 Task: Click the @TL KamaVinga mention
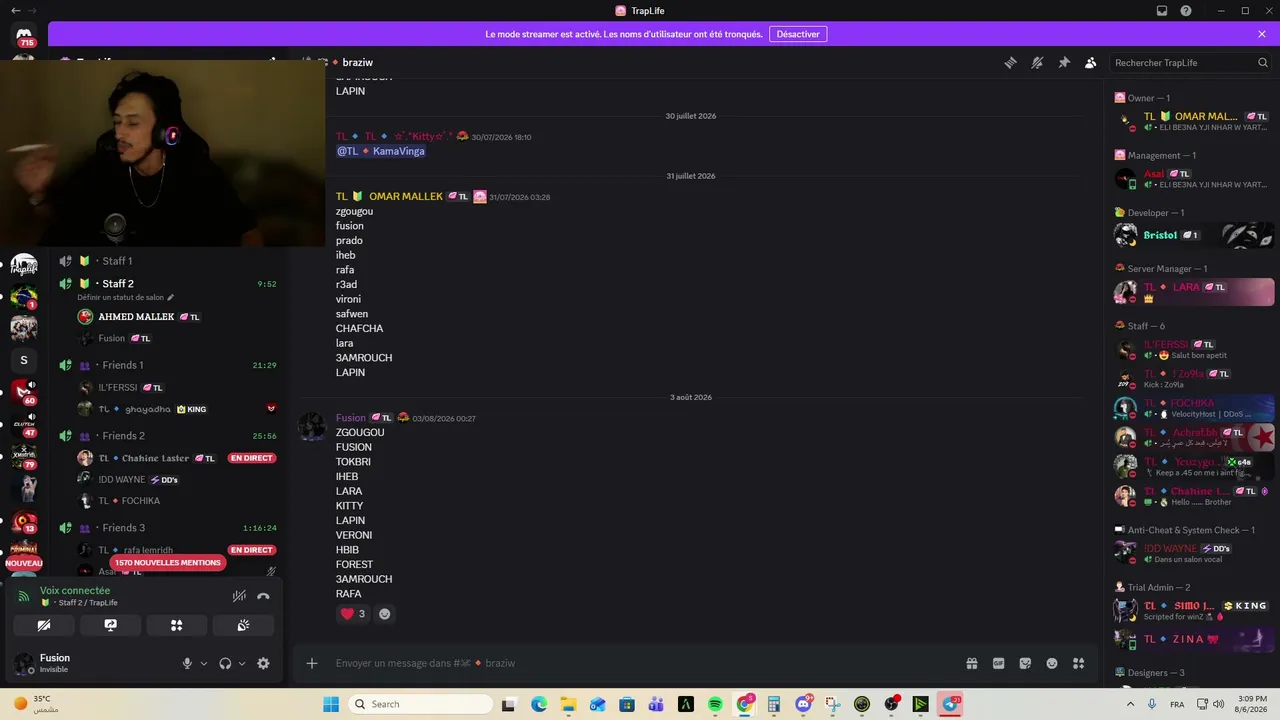pyautogui.click(x=380, y=151)
